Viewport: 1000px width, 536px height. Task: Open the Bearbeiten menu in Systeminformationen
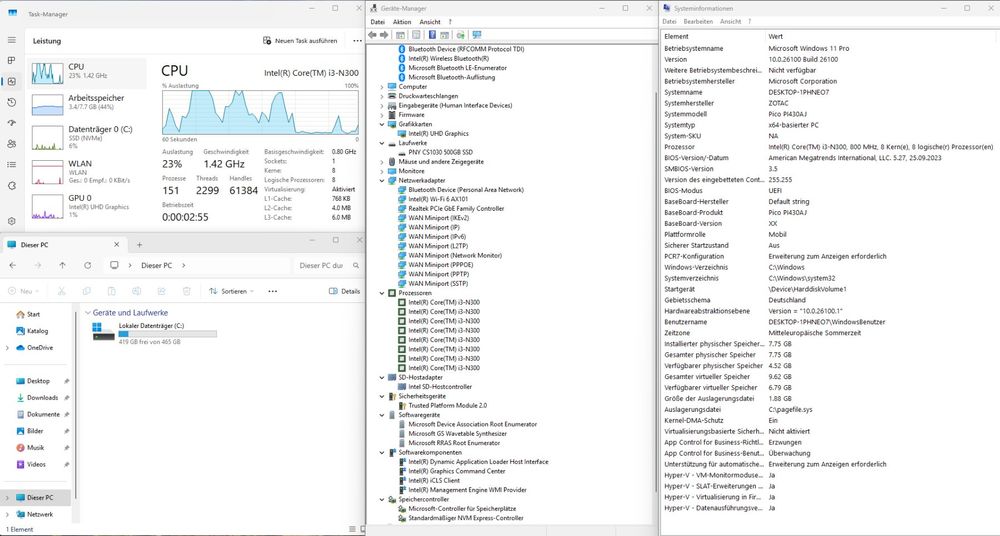(x=698, y=21)
